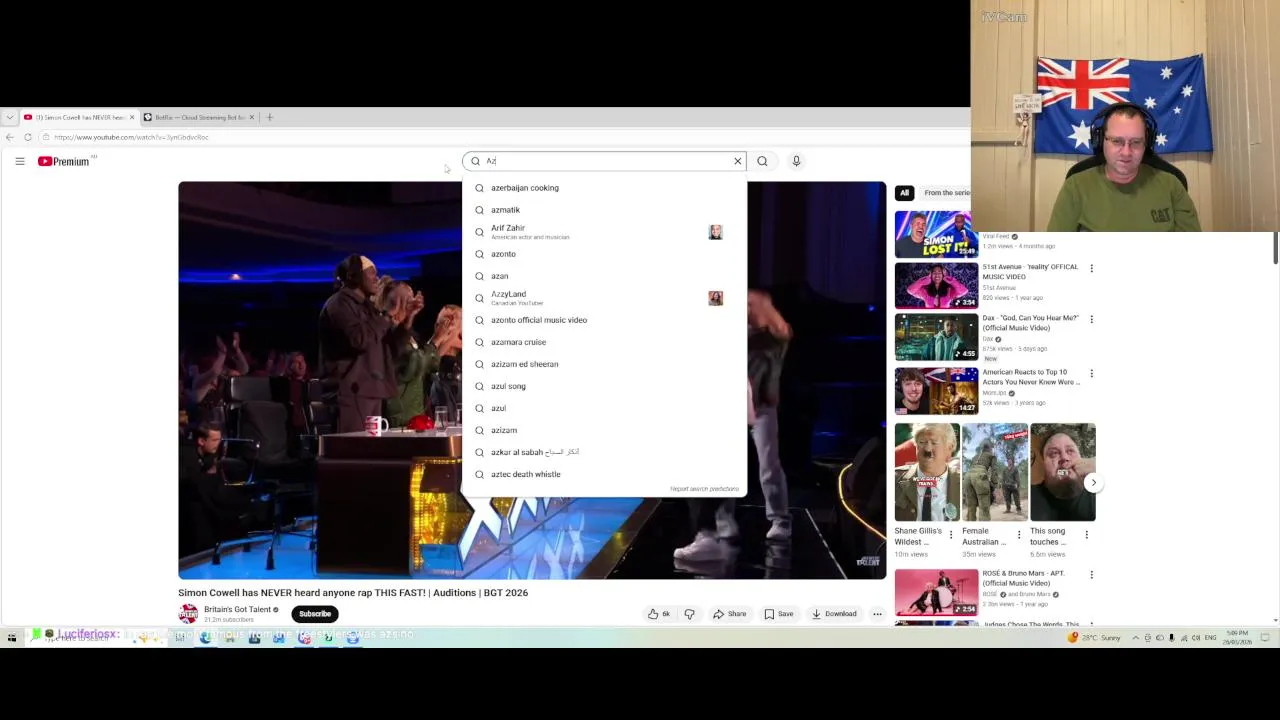Click the search magnifier button
The height and width of the screenshot is (720, 1280).
762,161
